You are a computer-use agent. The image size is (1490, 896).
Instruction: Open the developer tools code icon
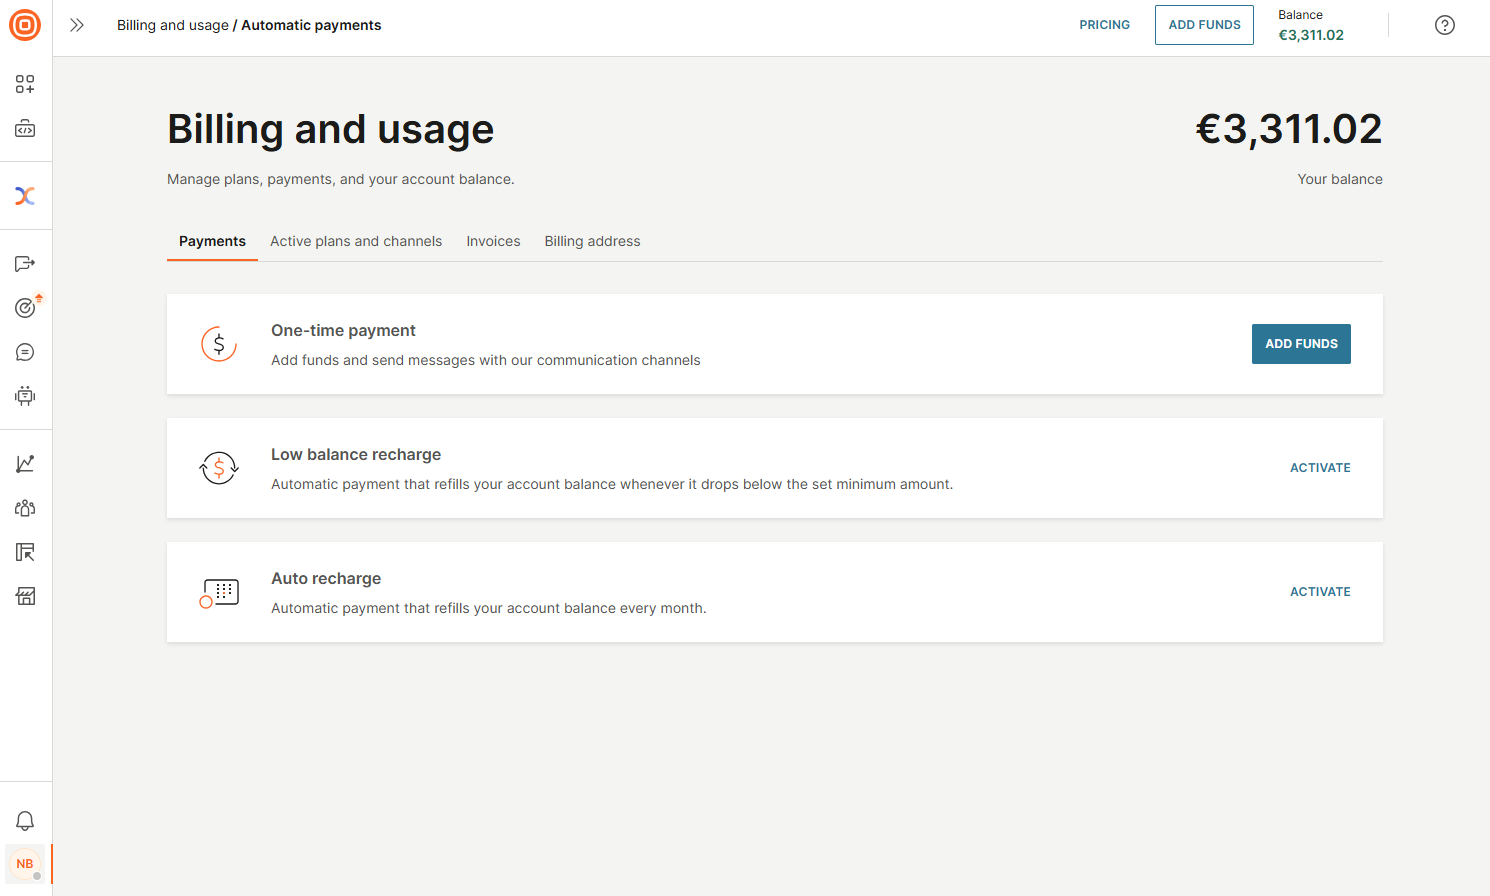(x=25, y=129)
